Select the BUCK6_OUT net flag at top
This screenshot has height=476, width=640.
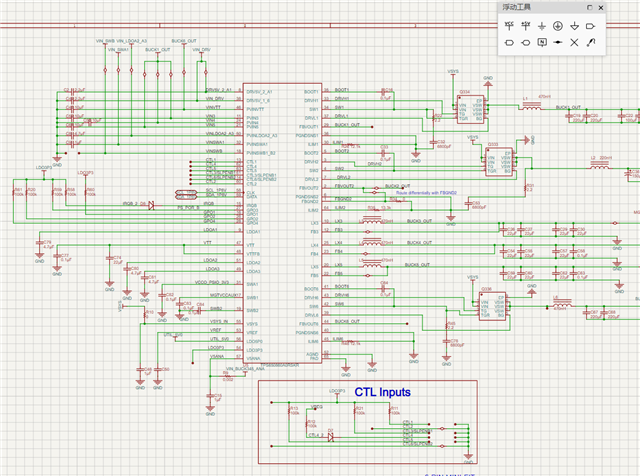click(x=184, y=41)
